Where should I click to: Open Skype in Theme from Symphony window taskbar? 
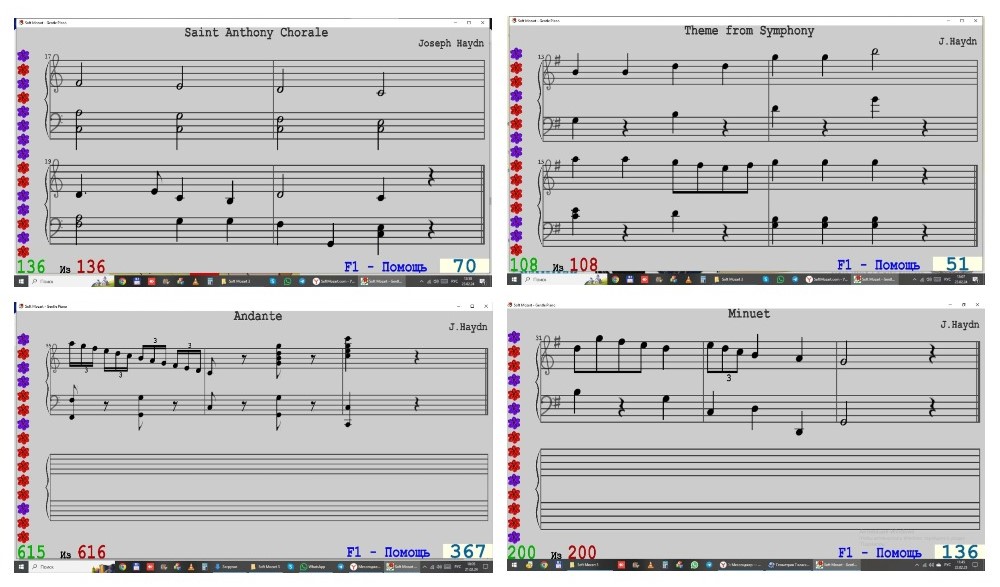pyautogui.click(x=766, y=279)
